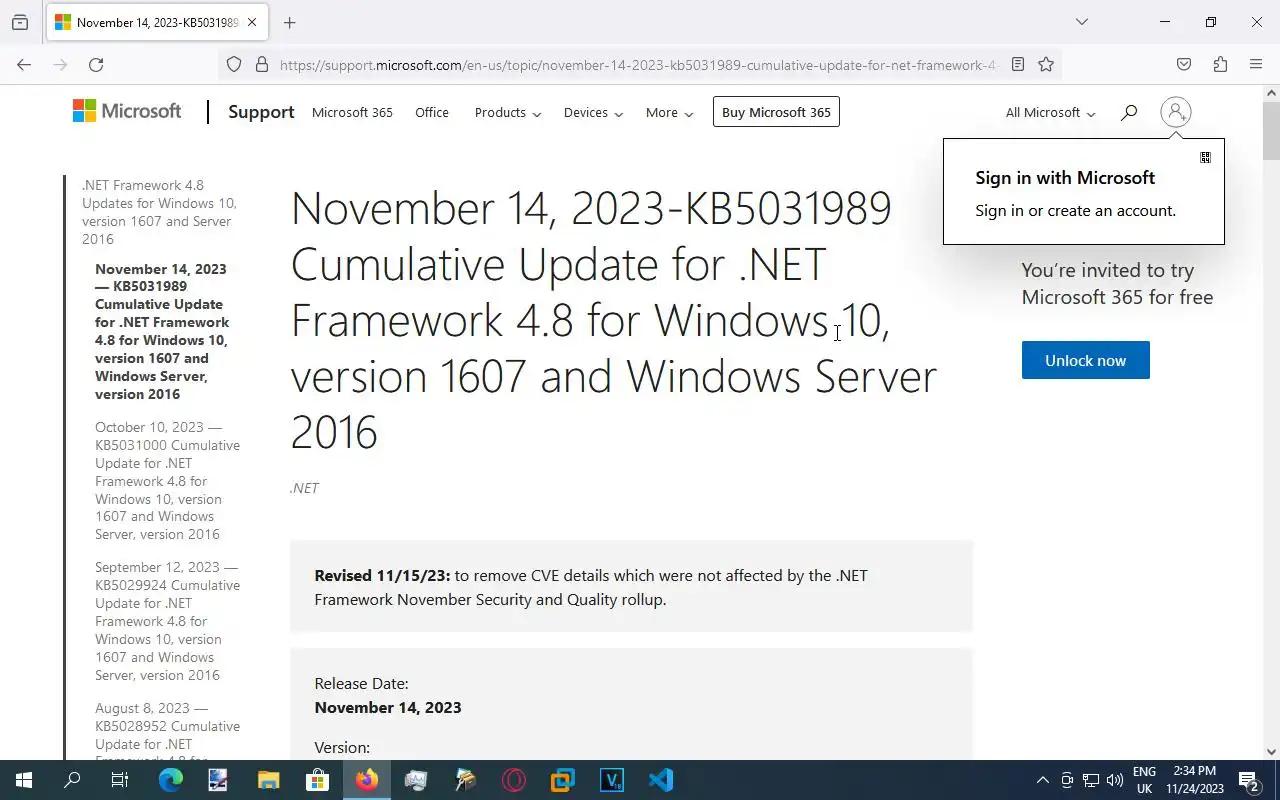Open a new browser tab
This screenshot has width=1280, height=800.
289,22
